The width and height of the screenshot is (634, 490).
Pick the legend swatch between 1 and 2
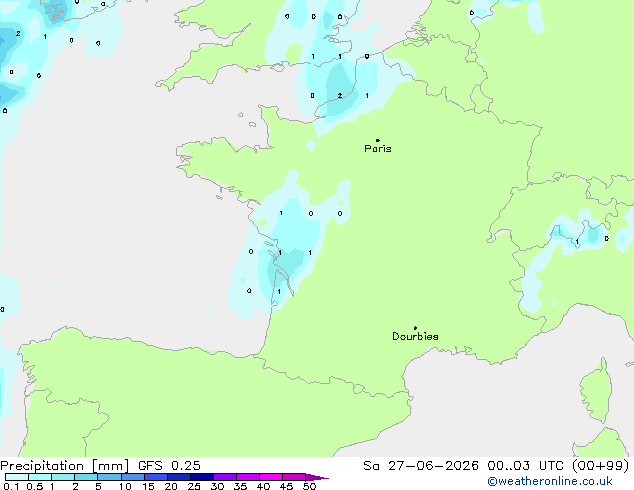63,477
